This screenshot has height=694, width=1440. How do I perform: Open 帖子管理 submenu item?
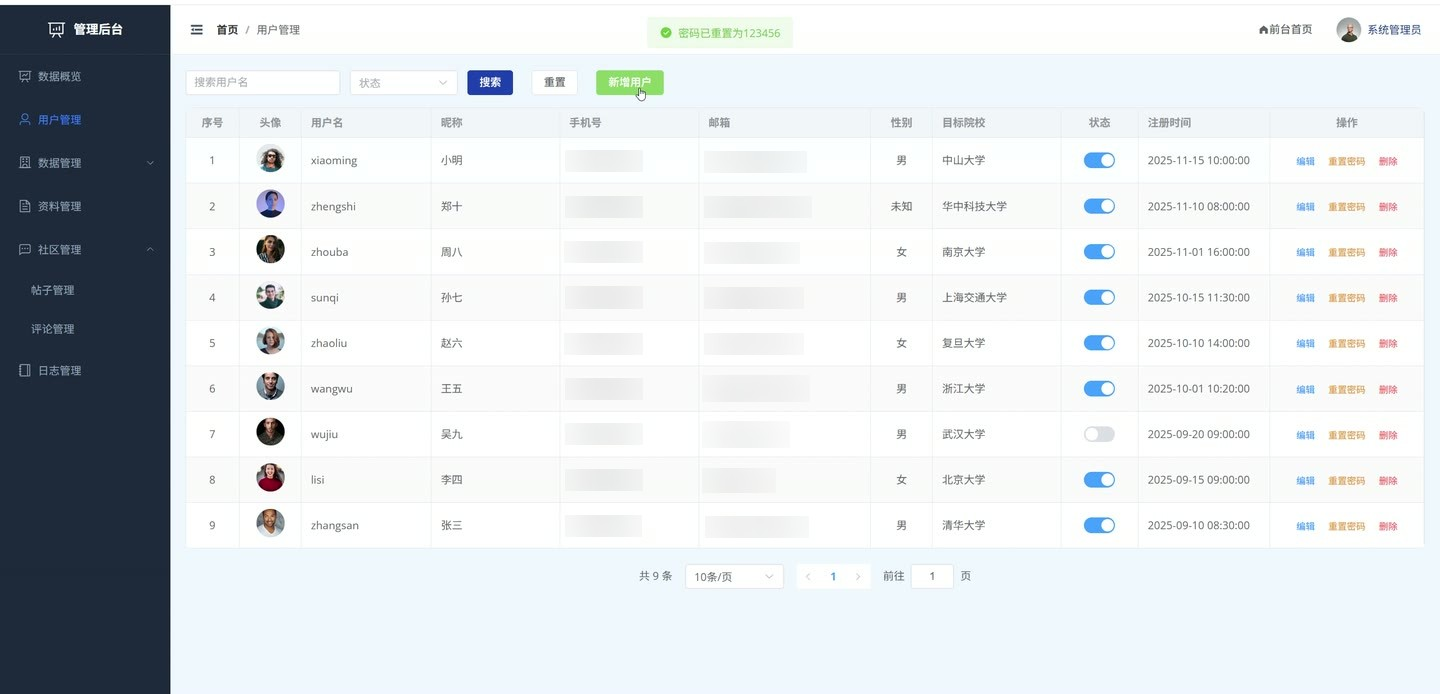[x=85, y=290]
